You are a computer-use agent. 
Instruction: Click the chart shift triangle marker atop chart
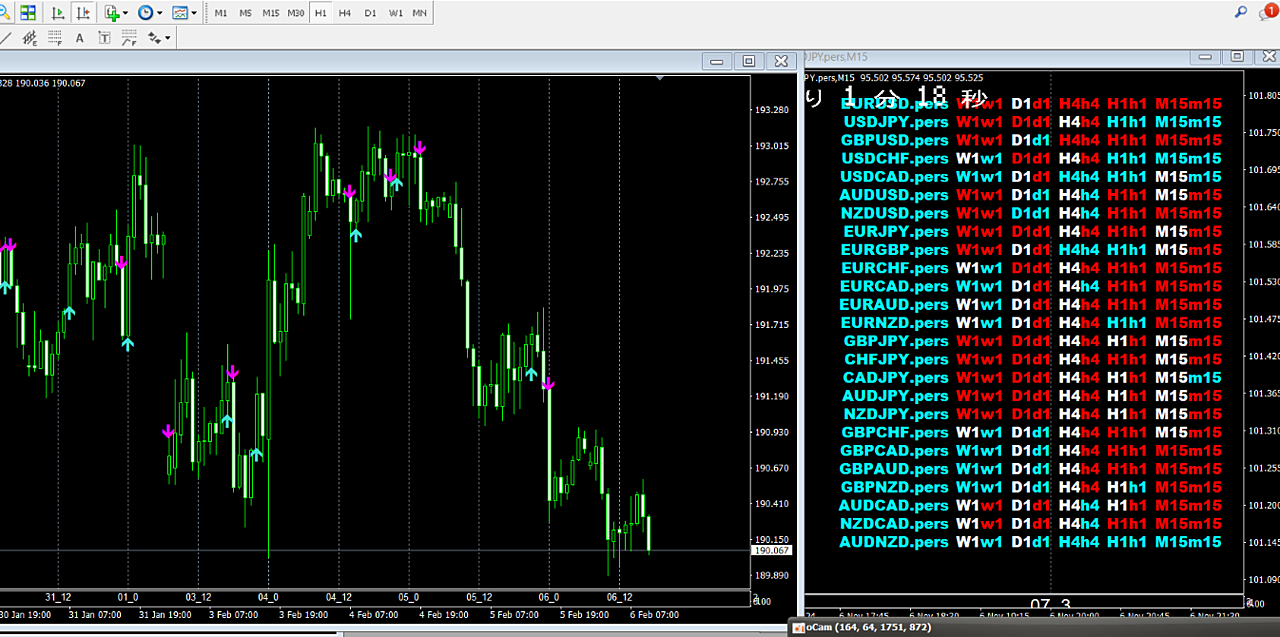tap(659, 77)
